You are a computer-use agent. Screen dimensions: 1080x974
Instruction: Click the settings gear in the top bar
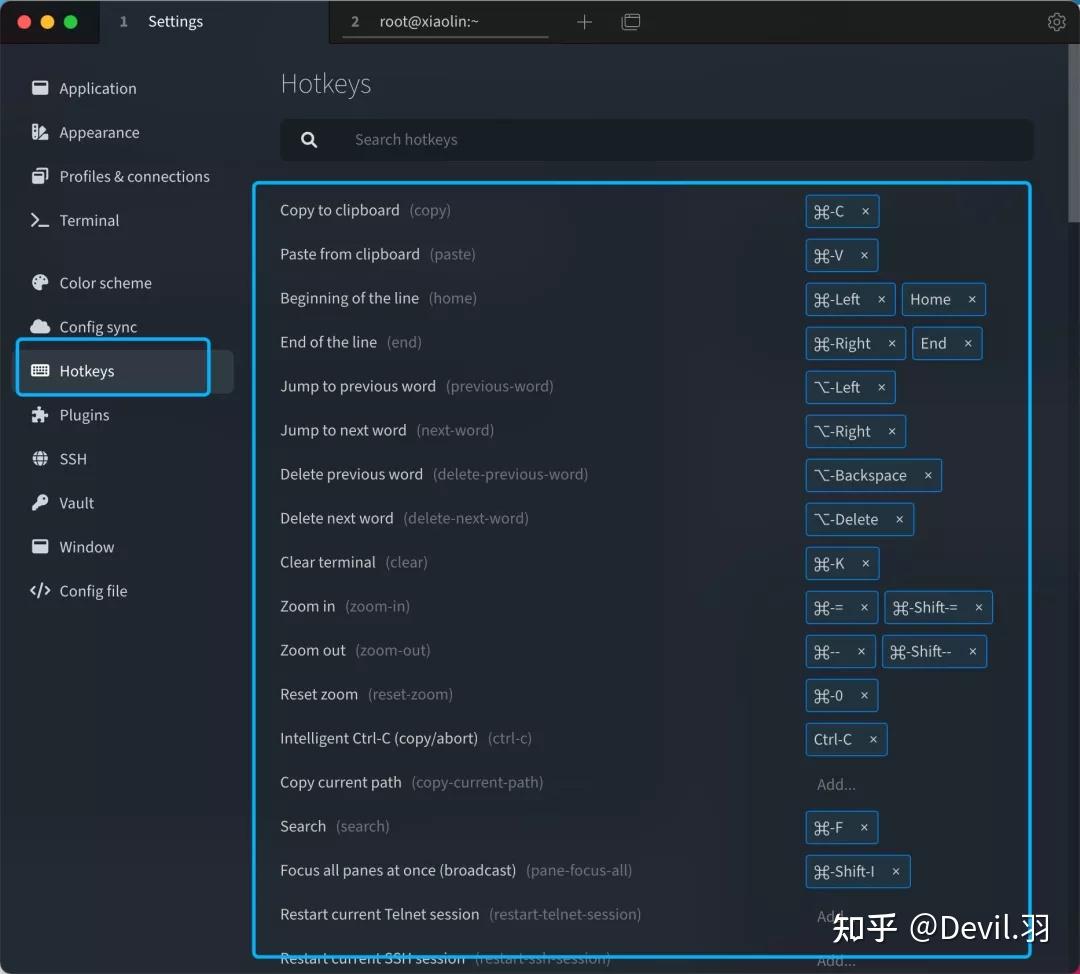pyautogui.click(x=1057, y=21)
